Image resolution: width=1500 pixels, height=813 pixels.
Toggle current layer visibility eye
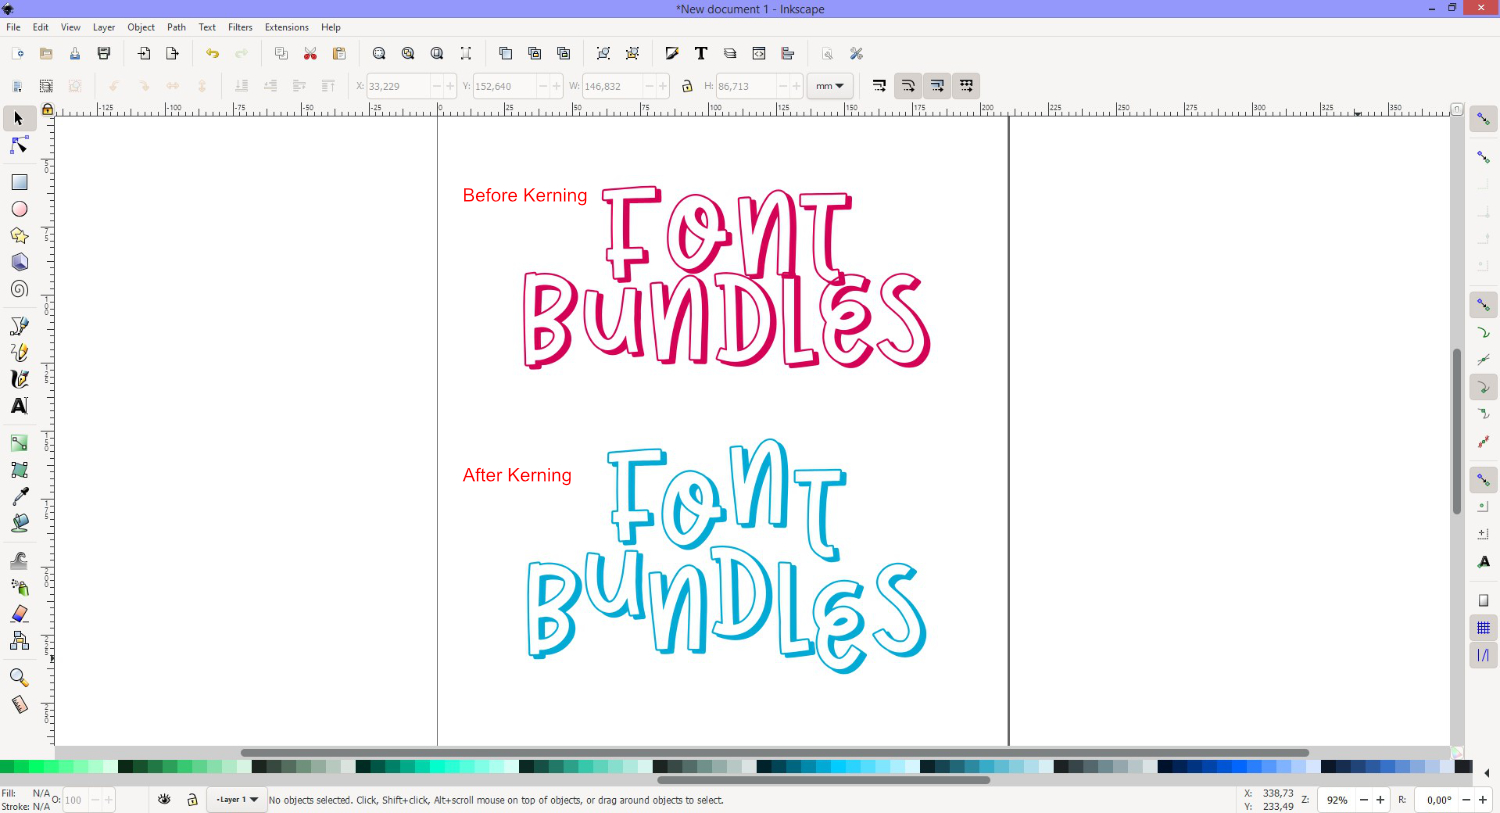pos(164,800)
